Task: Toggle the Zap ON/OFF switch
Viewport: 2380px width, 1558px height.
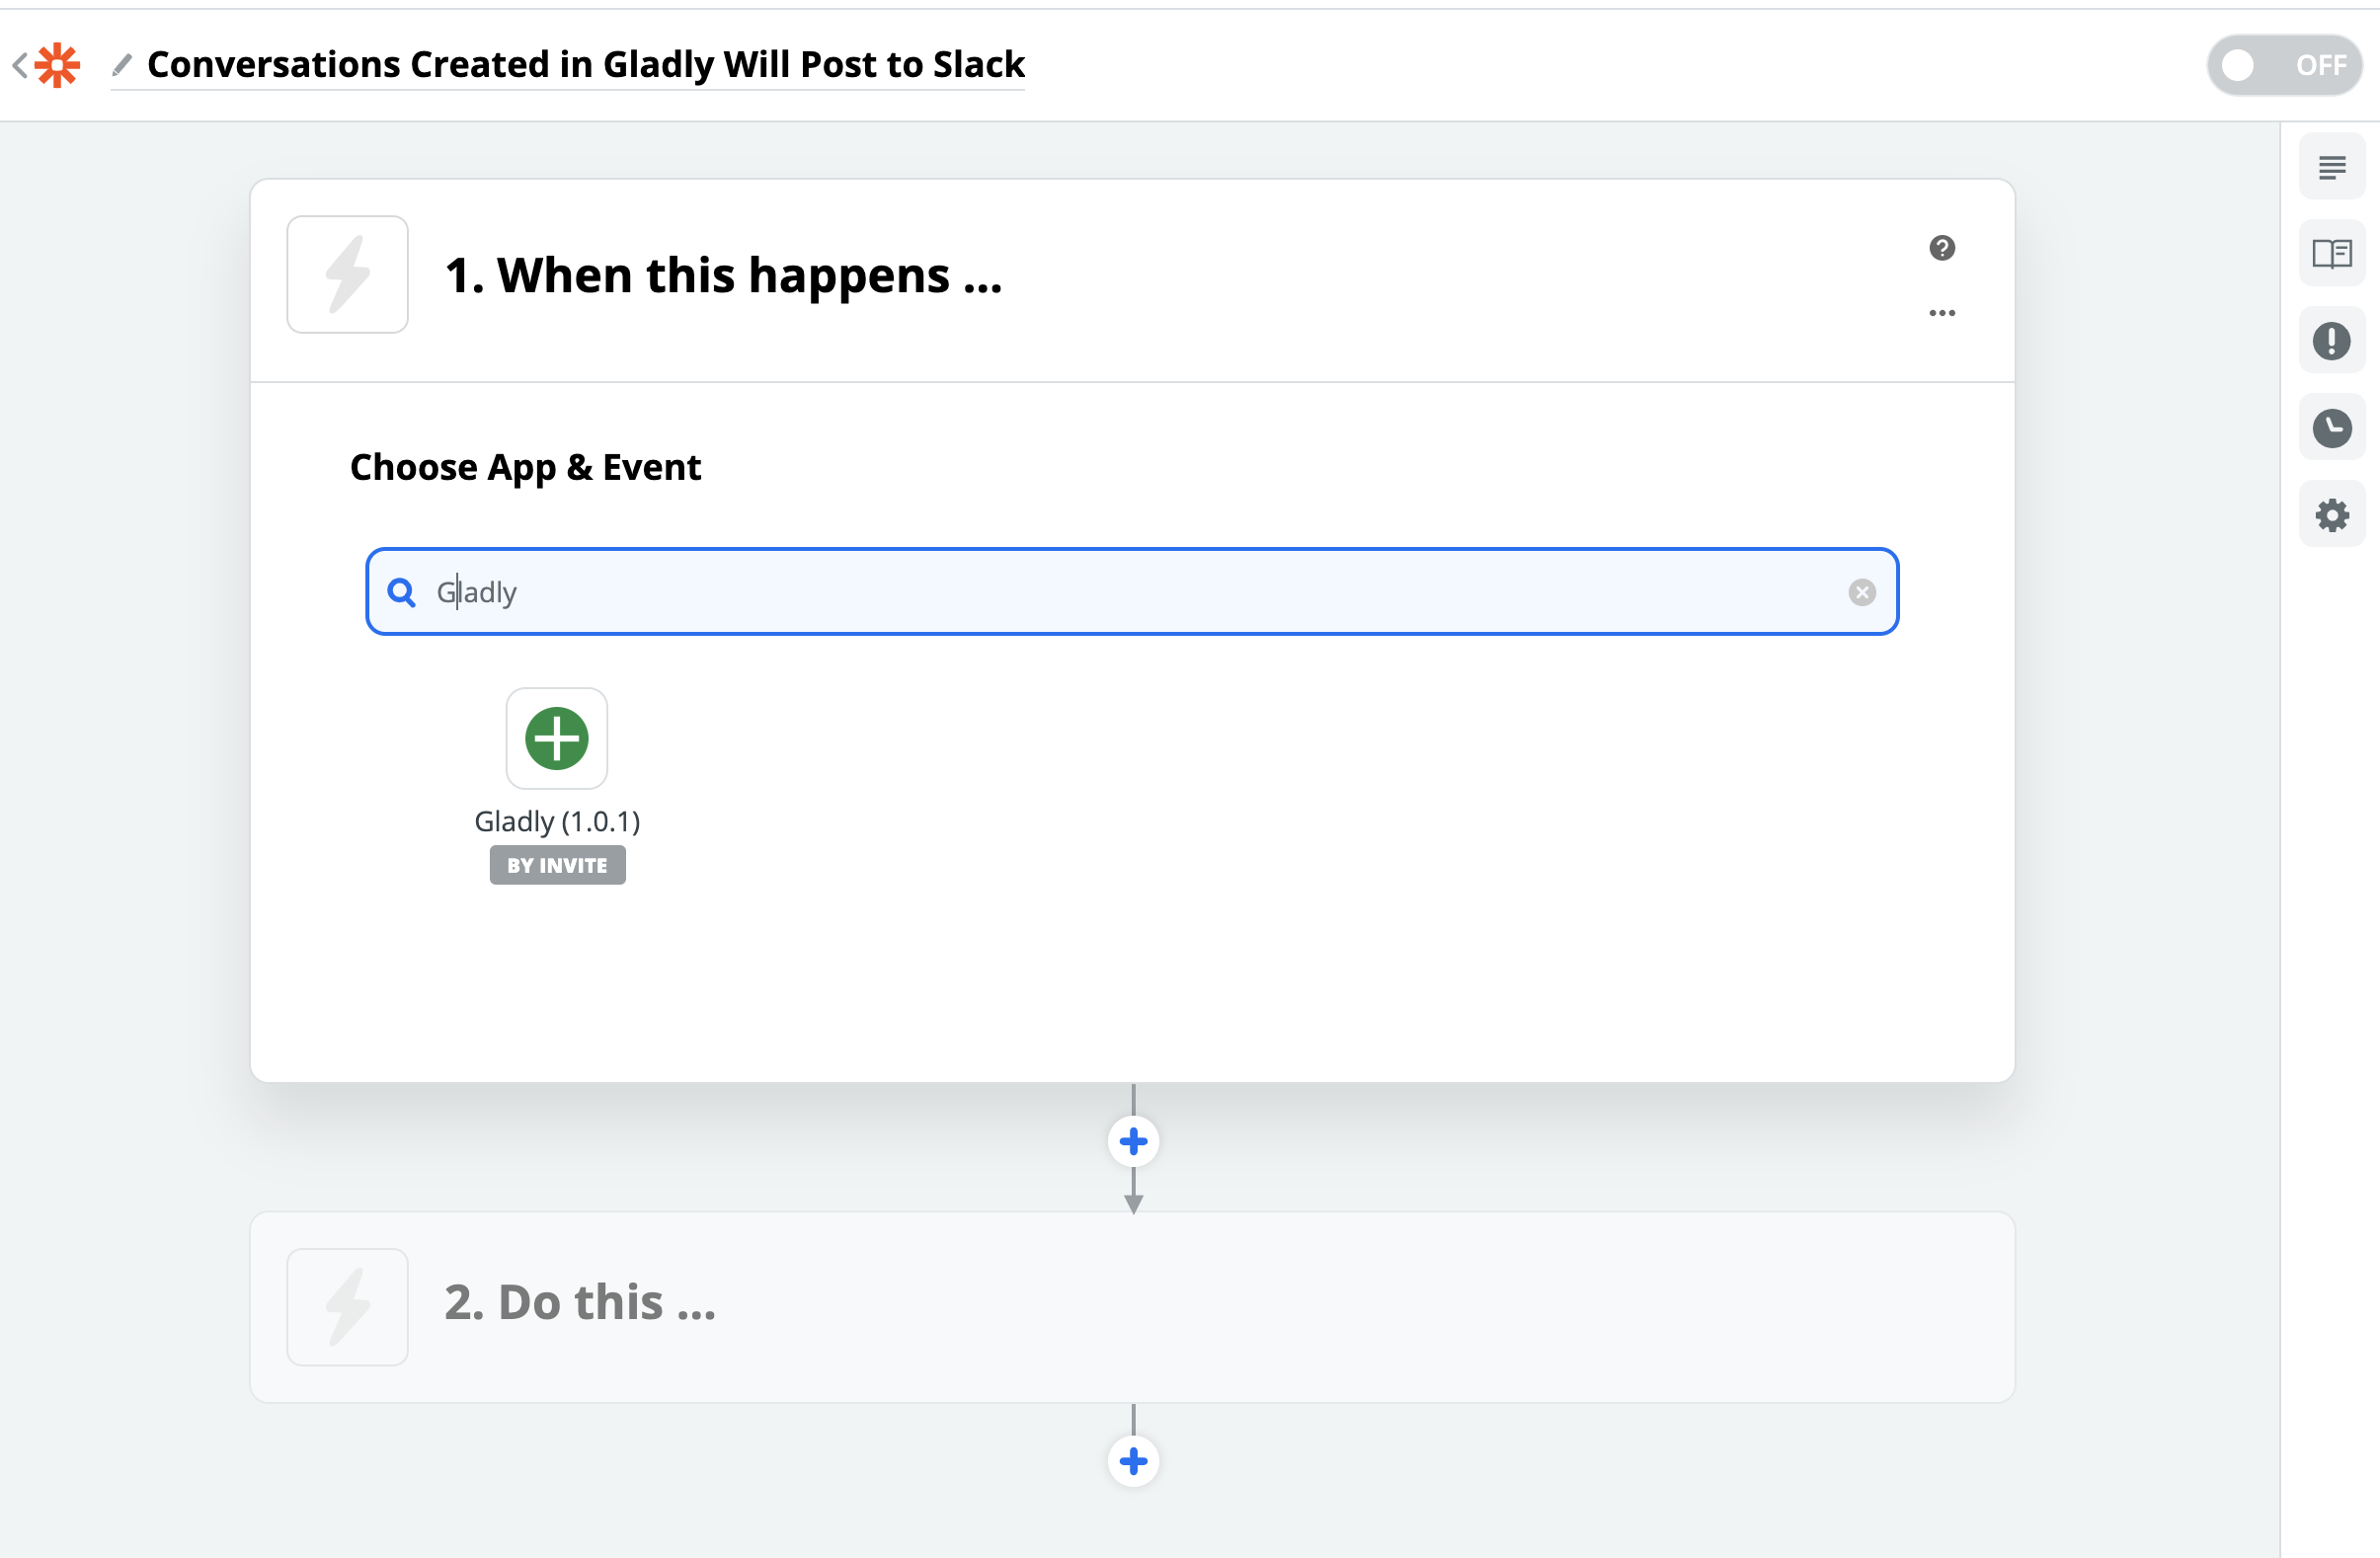Action: 2284,66
